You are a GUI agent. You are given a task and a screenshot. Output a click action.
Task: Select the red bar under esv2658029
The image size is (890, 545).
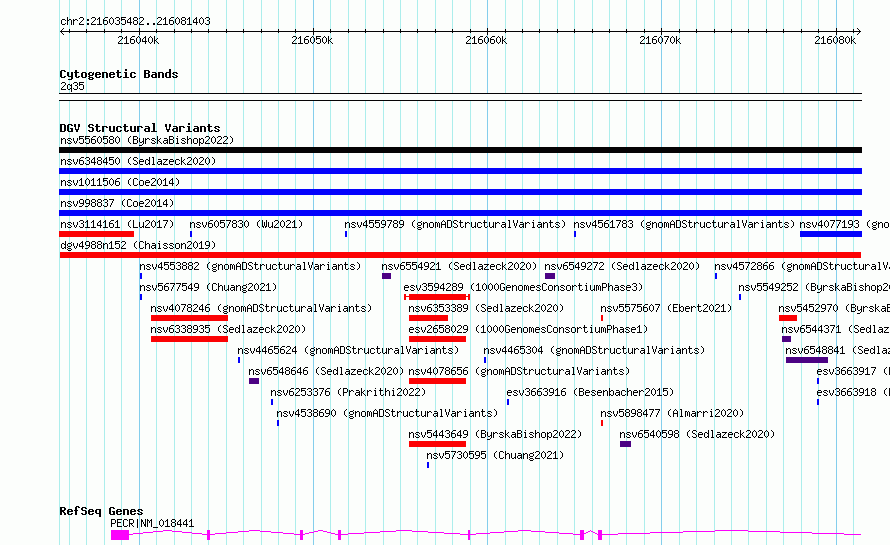click(x=438, y=339)
